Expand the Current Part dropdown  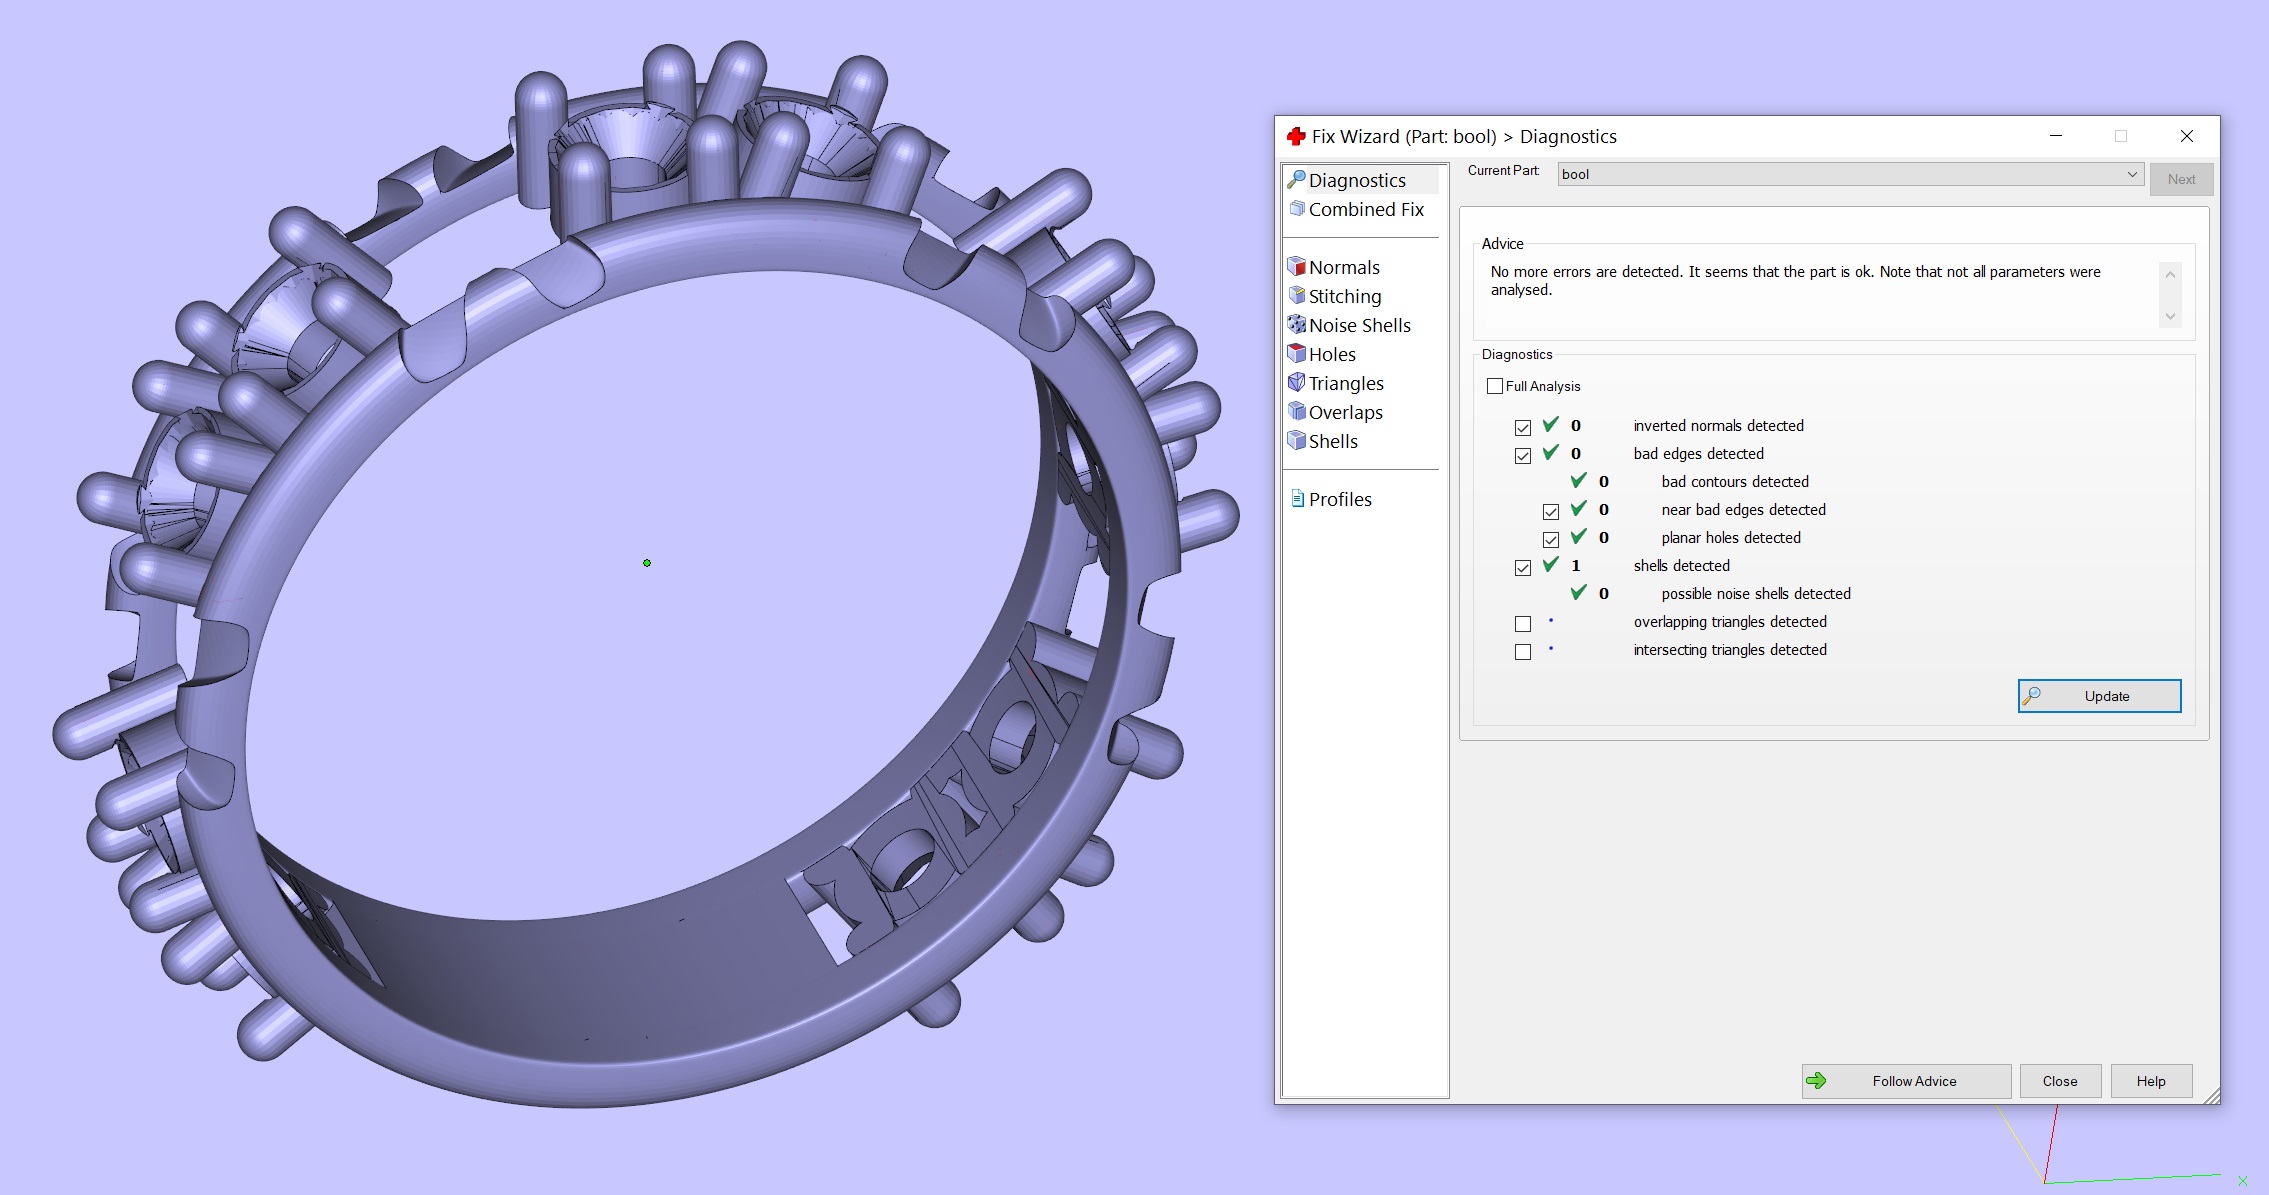coord(2131,174)
